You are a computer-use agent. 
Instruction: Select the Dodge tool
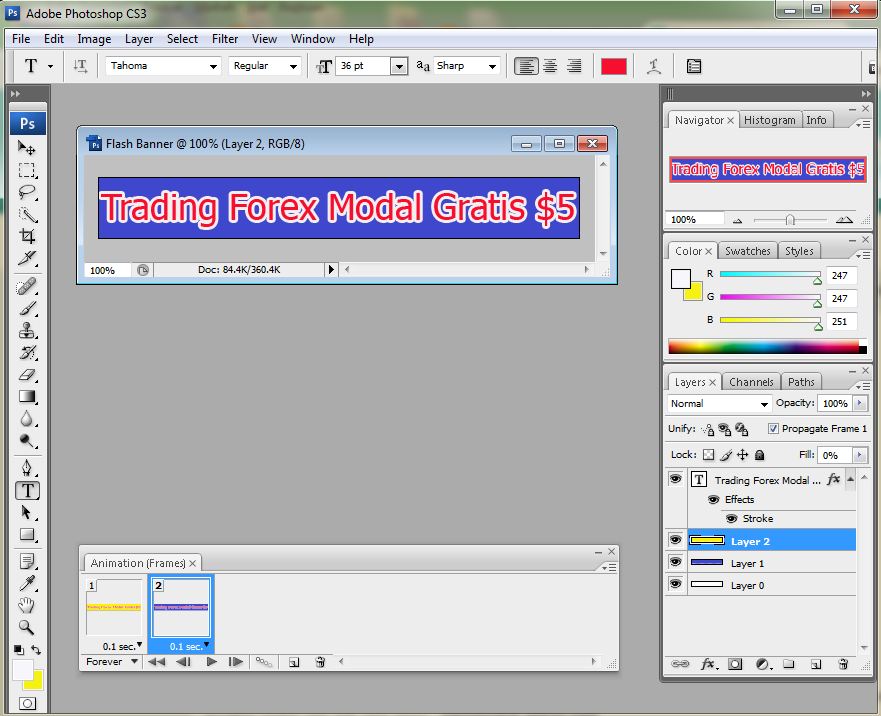[26, 441]
